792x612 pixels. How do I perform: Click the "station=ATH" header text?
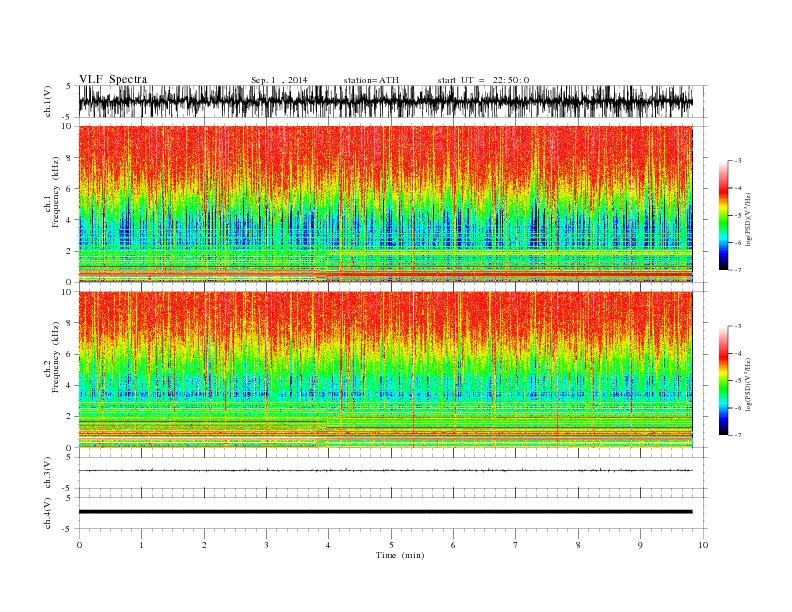(371, 80)
